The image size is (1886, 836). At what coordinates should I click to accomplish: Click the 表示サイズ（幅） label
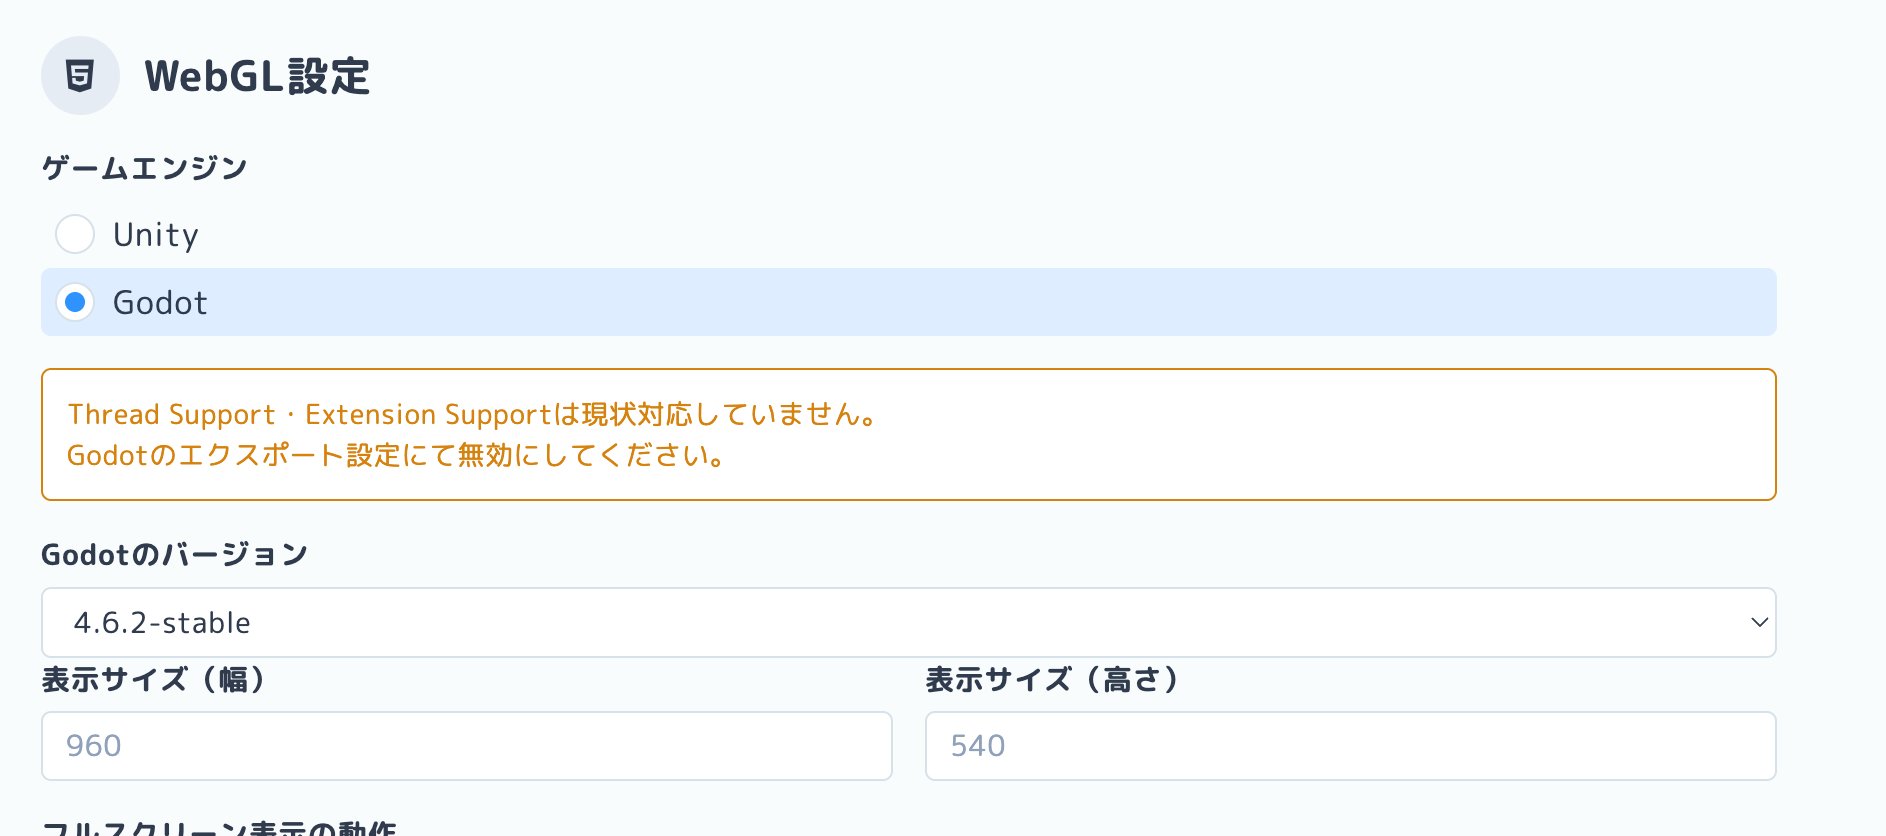coord(154,680)
